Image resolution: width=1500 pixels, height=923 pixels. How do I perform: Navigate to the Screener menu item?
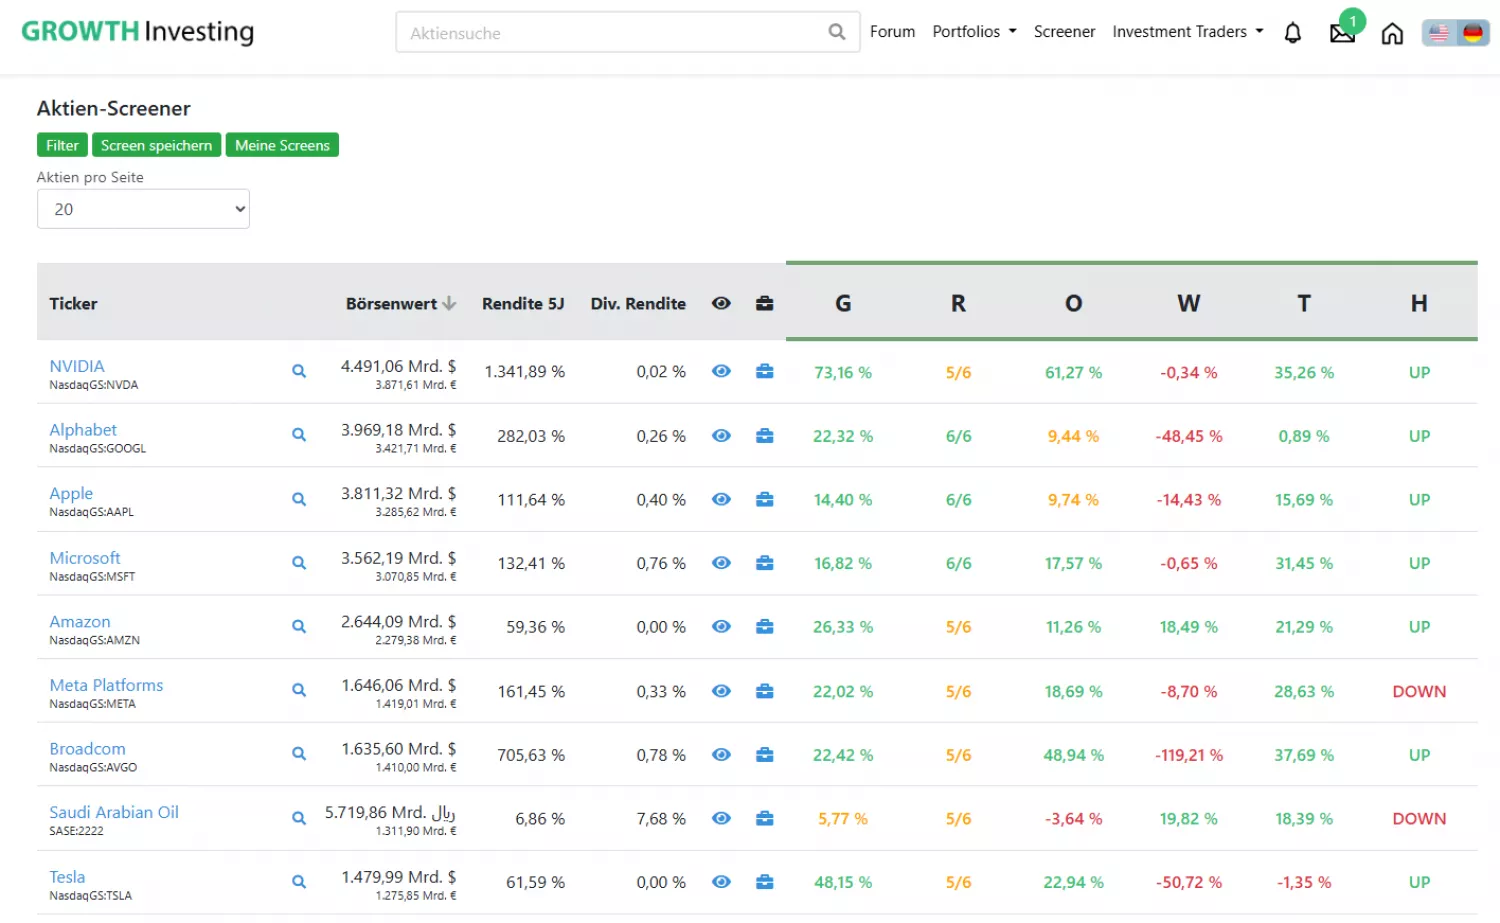1064,31
